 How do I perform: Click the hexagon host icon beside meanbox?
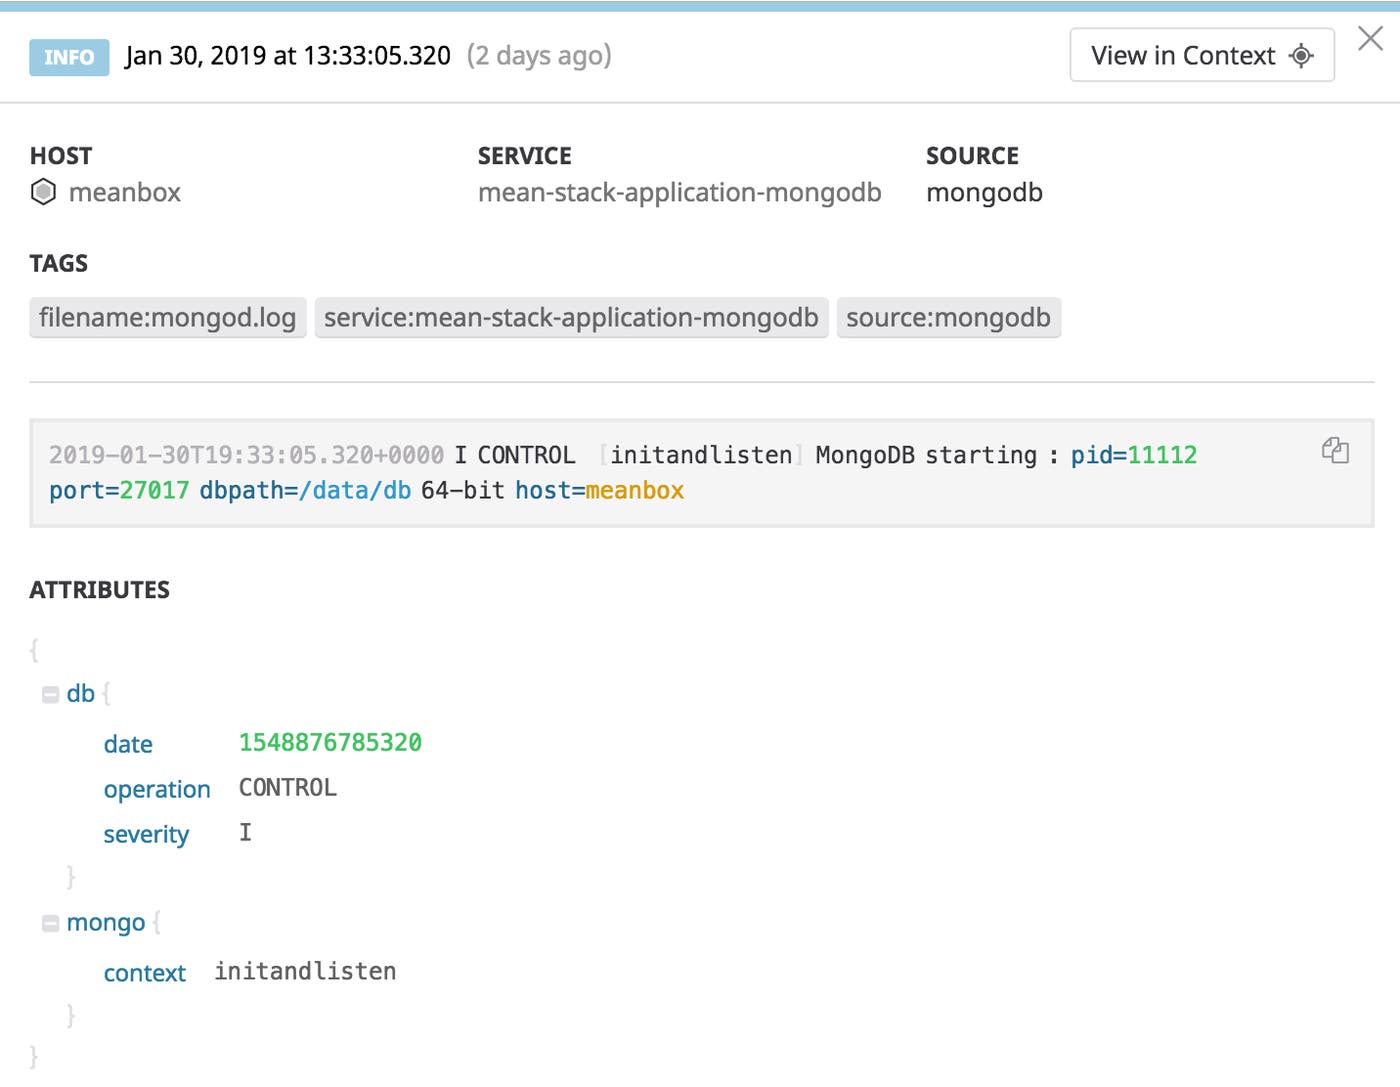coord(42,191)
